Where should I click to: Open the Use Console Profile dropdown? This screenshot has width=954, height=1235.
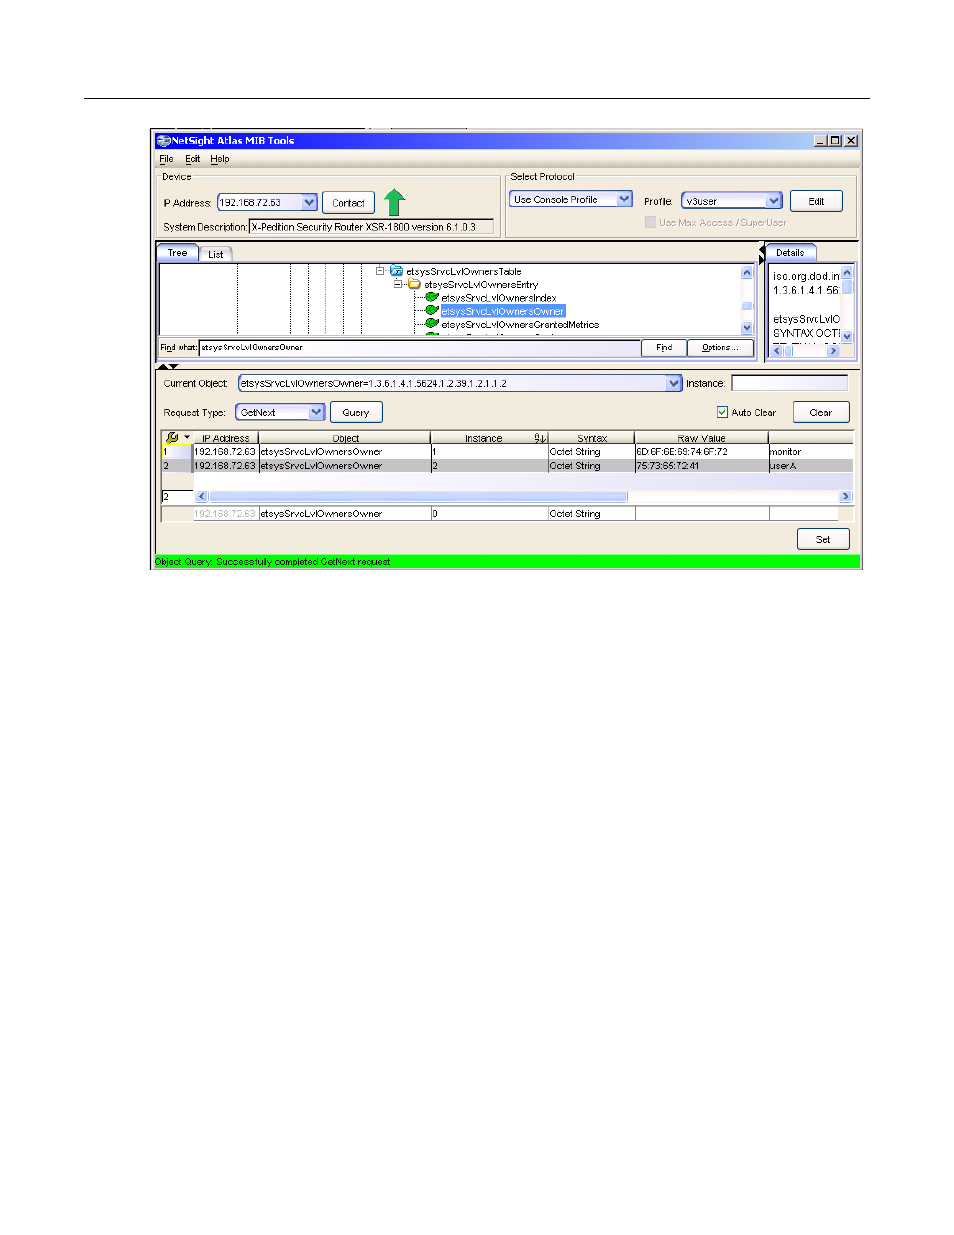pyautogui.click(x=624, y=199)
